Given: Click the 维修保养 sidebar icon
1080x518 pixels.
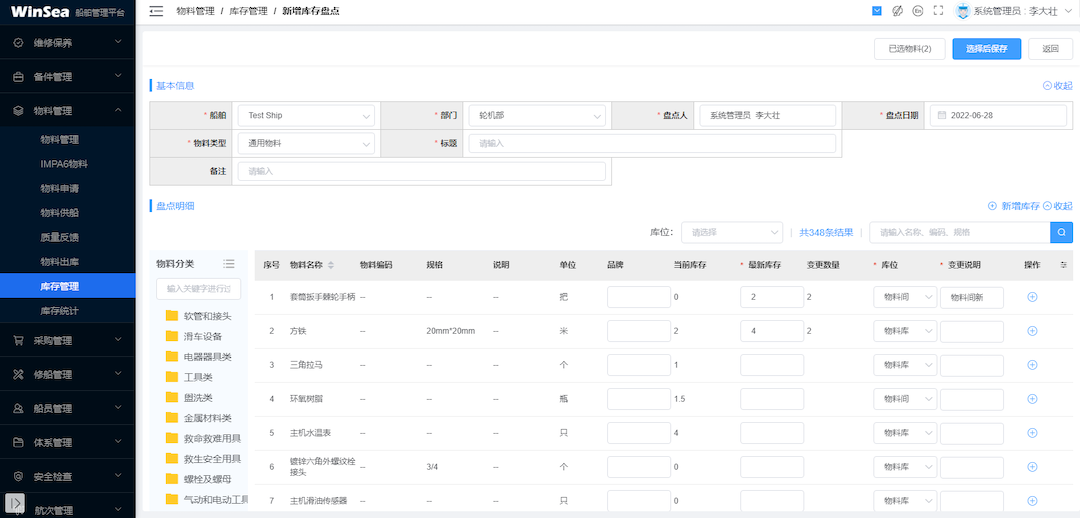Looking at the screenshot, I should point(19,43).
